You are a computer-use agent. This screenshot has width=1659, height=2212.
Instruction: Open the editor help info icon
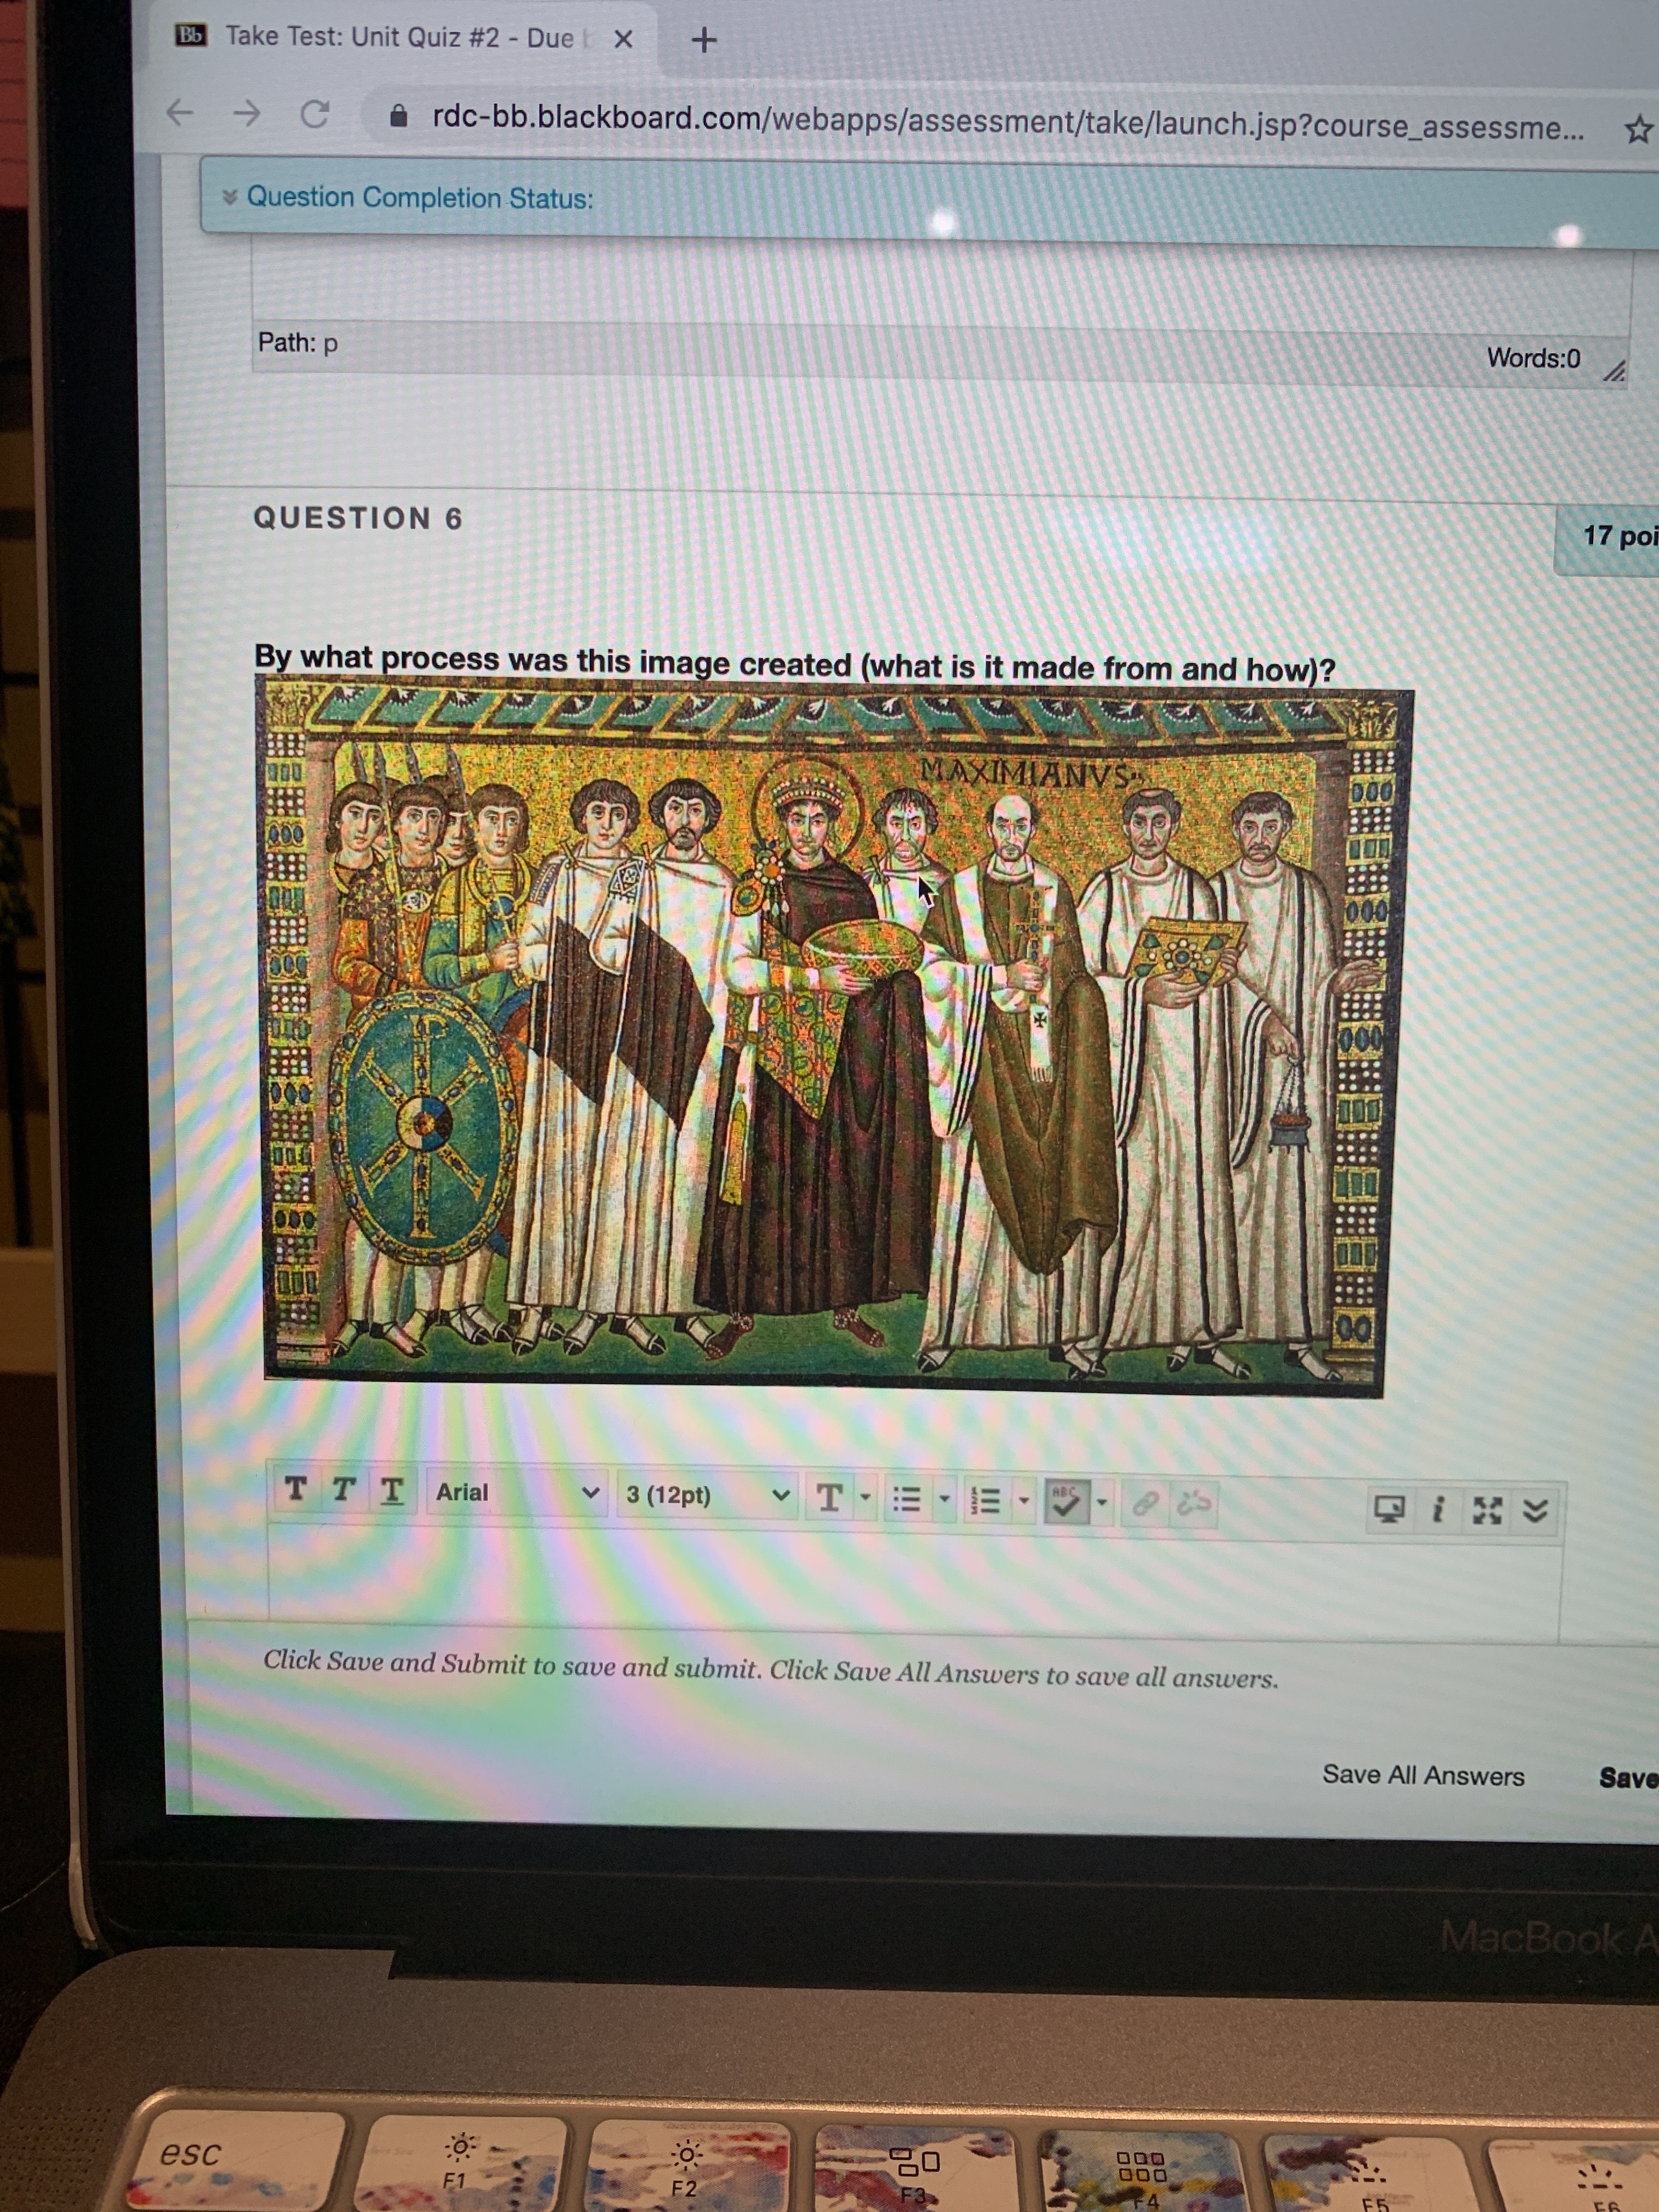(1438, 1509)
